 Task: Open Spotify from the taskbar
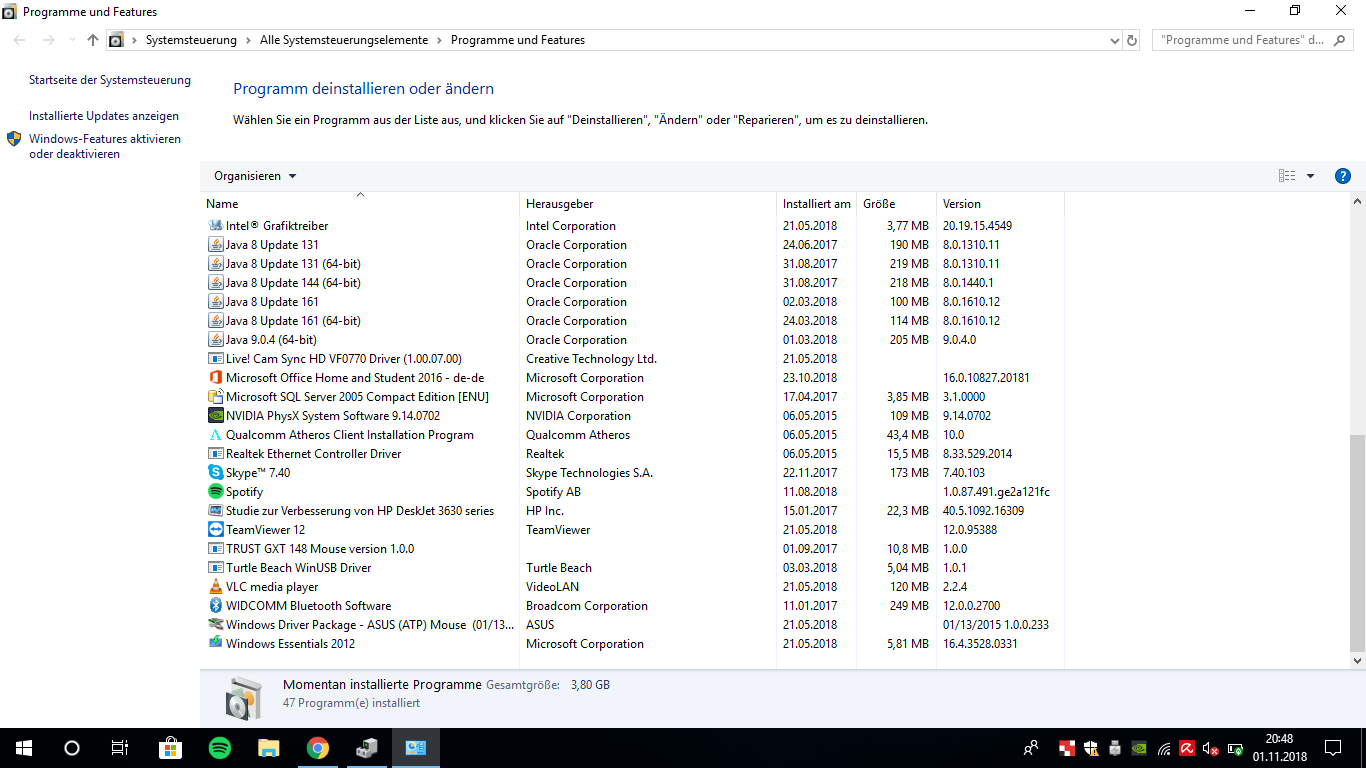click(219, 748)
